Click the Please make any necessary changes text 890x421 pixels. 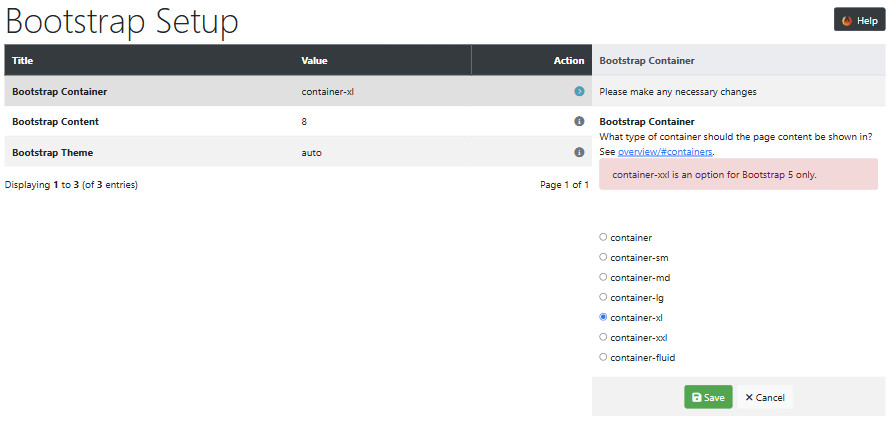(678, 91)
